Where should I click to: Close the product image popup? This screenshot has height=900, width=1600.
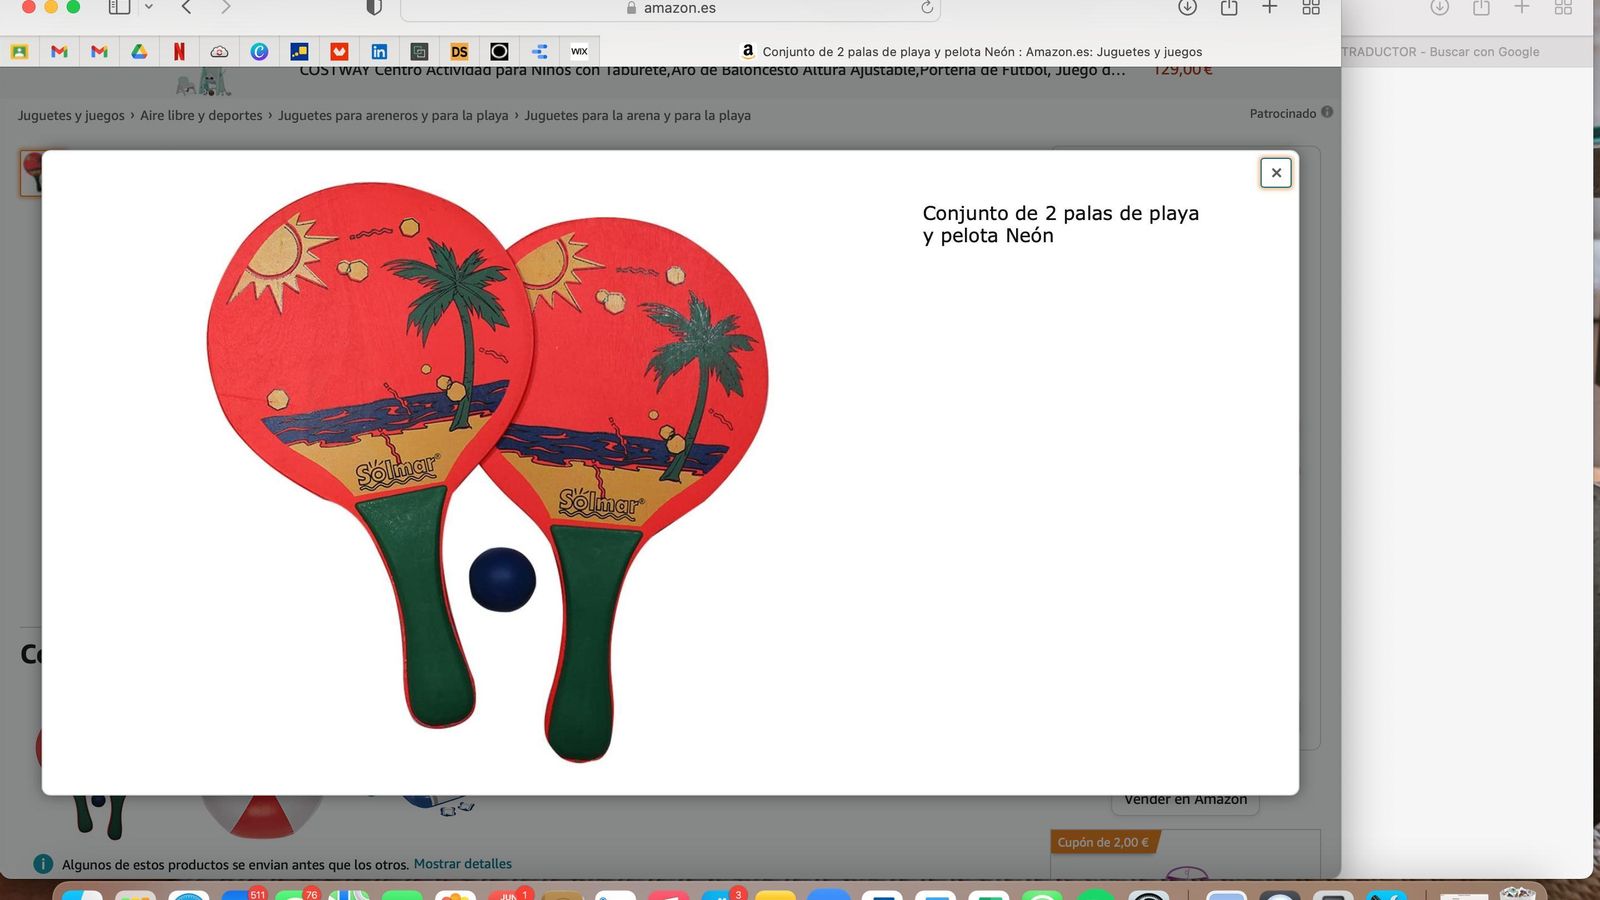[1276, 173]
